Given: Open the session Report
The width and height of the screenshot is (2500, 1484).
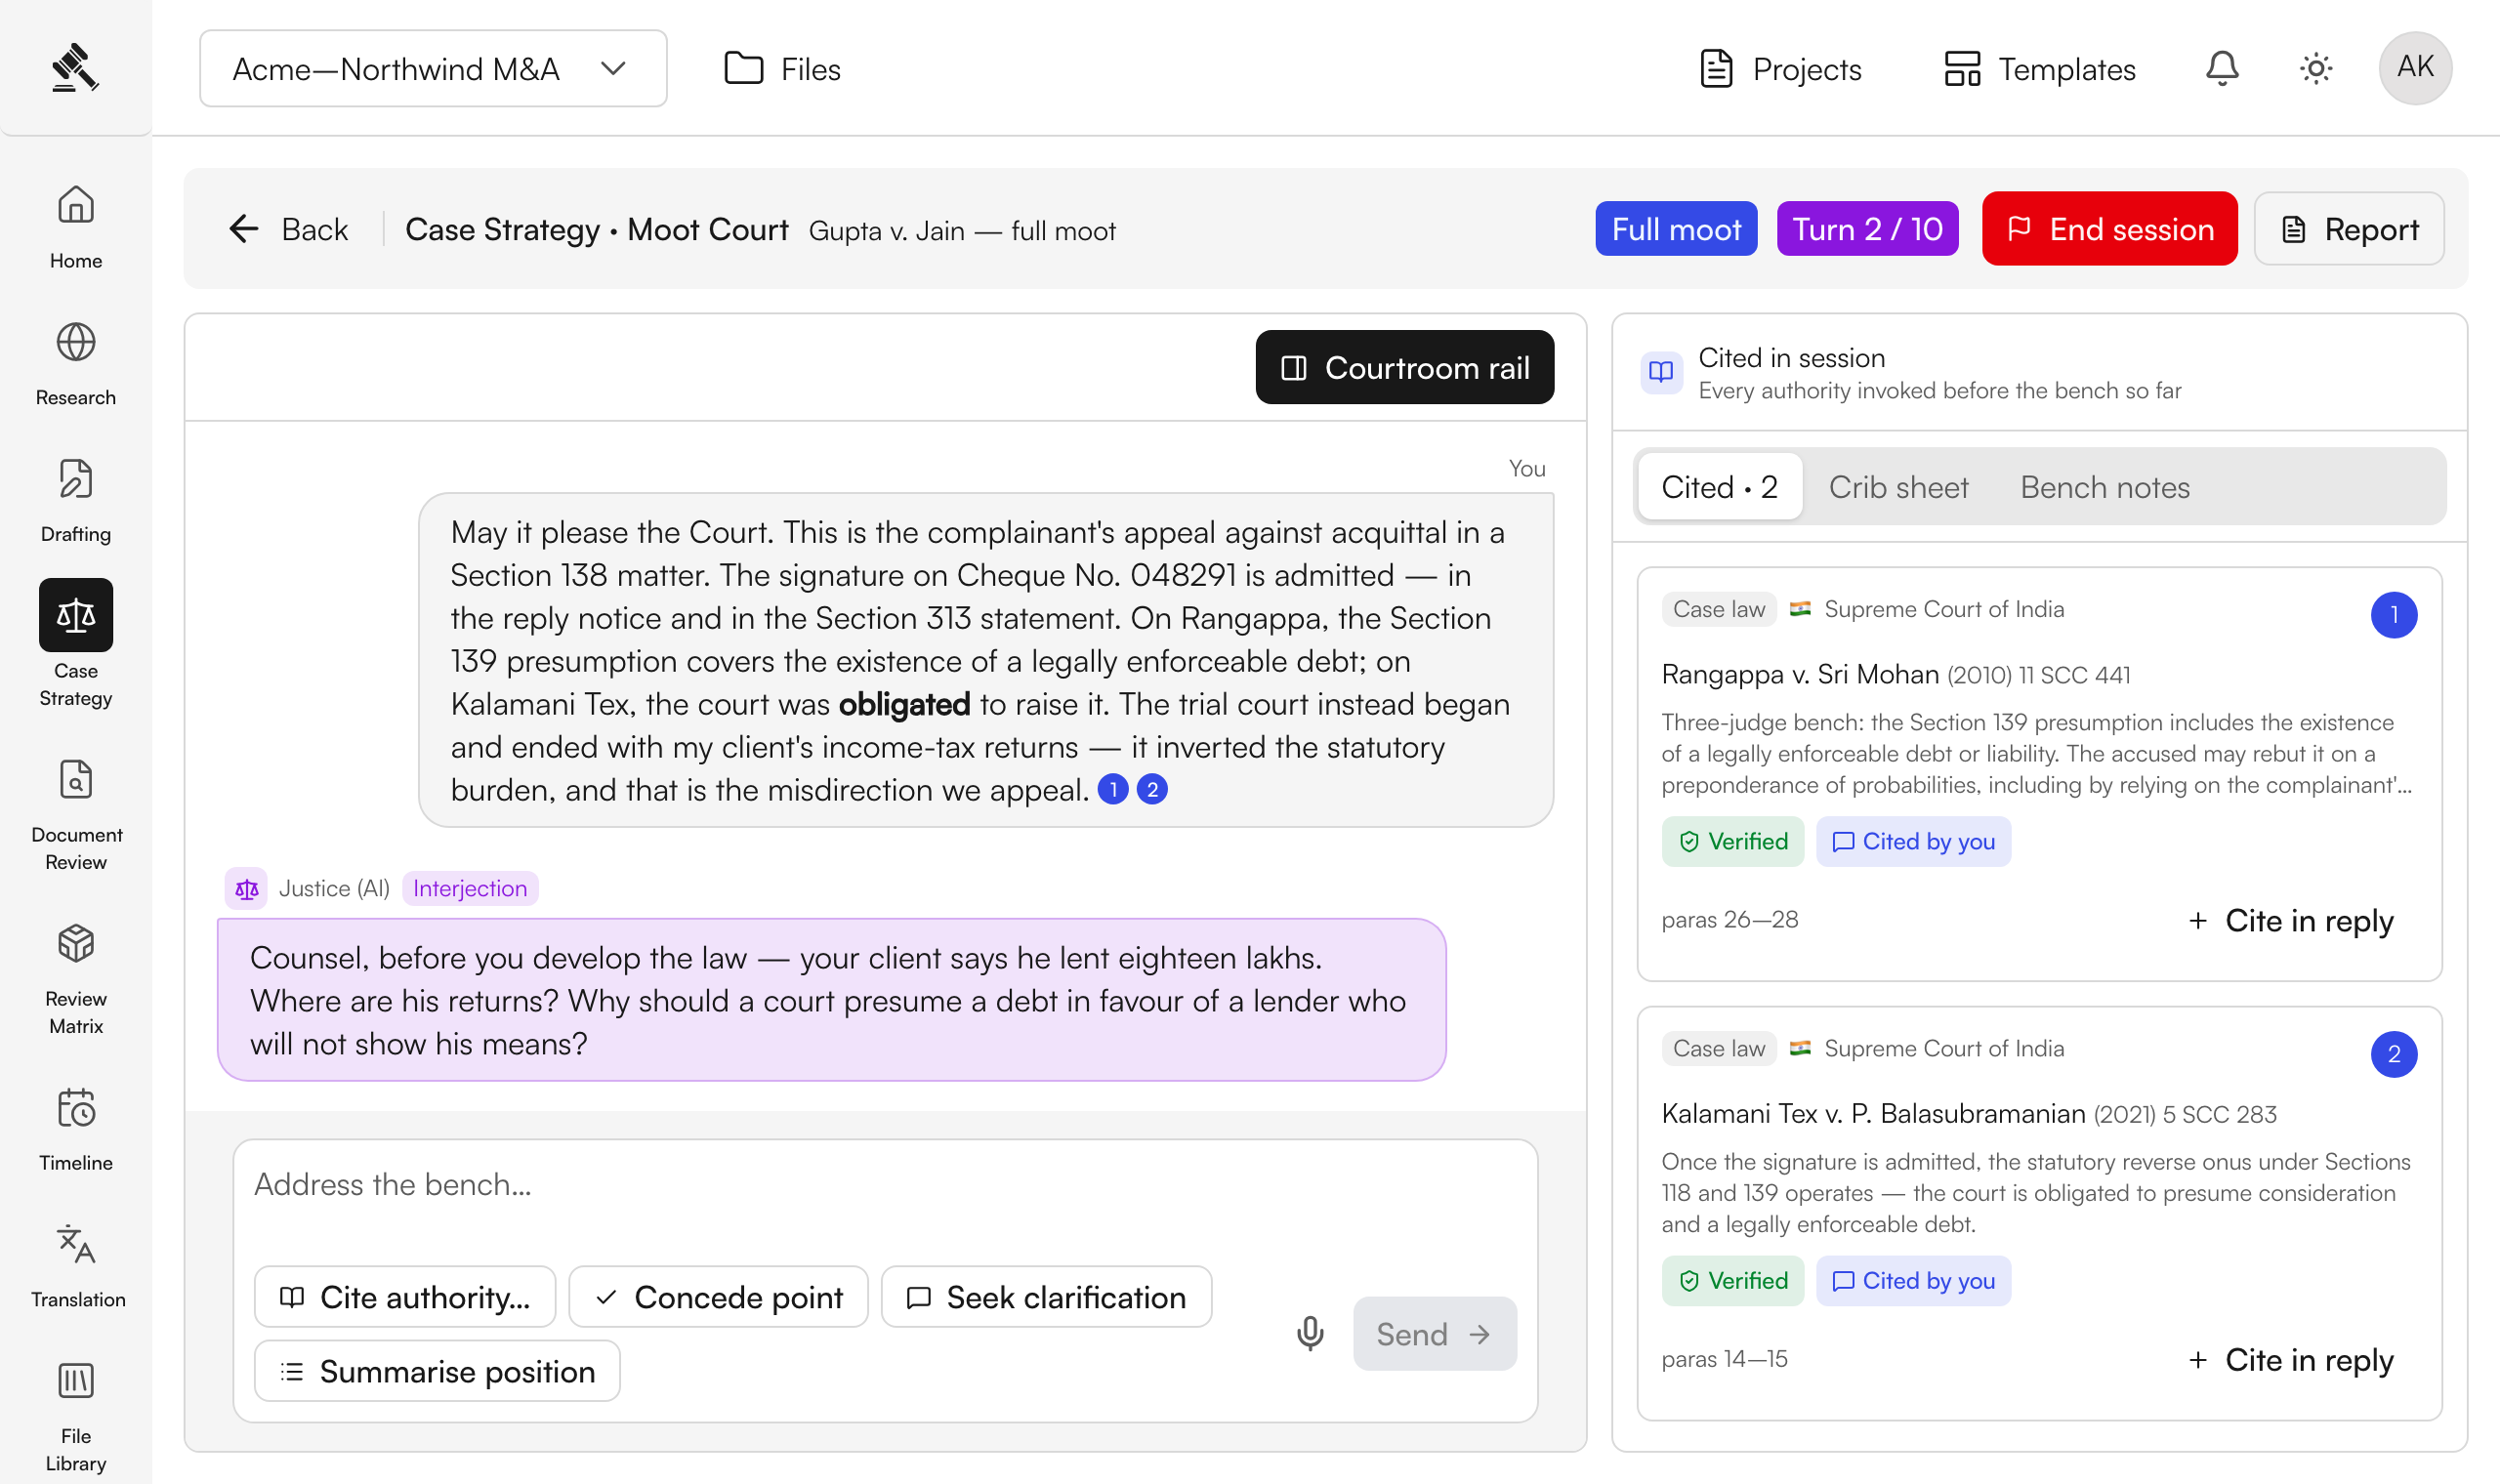Looking at the screenshot, I should coord(2349,229).
